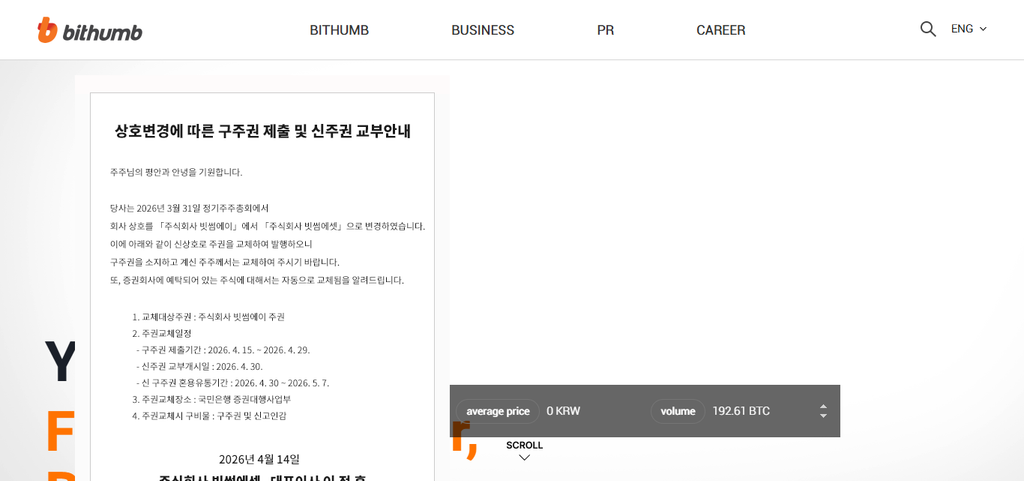The width and height of the screenshot is (1024, 481).
Task: Click the line '신주권 교부개시일 : 2026. 4. 30.'
Action: tap(199, 366)
